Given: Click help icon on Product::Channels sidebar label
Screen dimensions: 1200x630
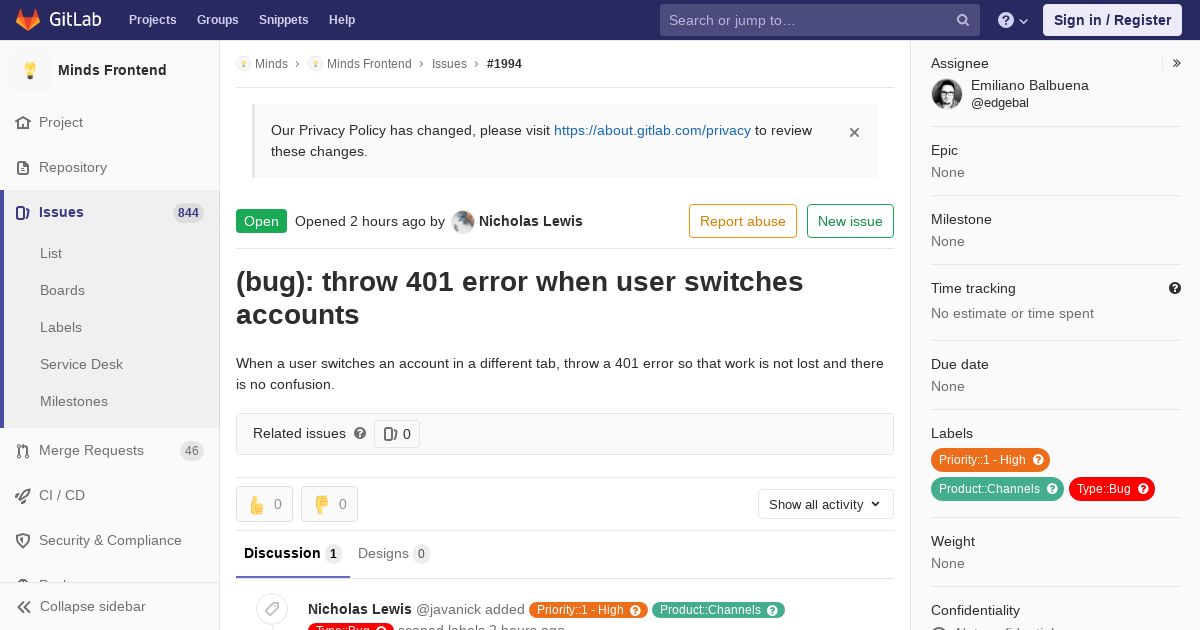Looking at the screenshot, I should (x=1052, y=489).
